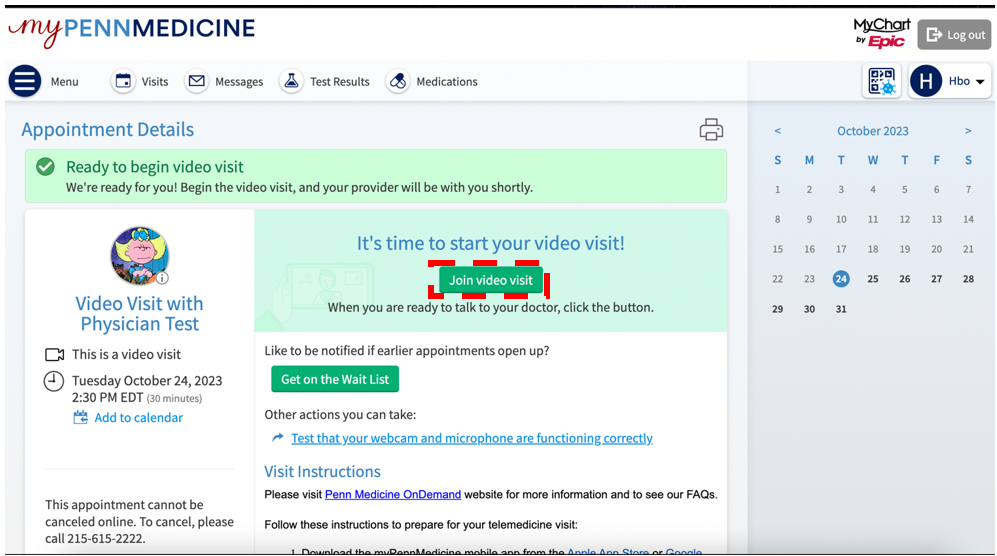The width and height of the screenshot is (997, 556).
Task: Click the October 2023 month heading
Action: (872, 130)
